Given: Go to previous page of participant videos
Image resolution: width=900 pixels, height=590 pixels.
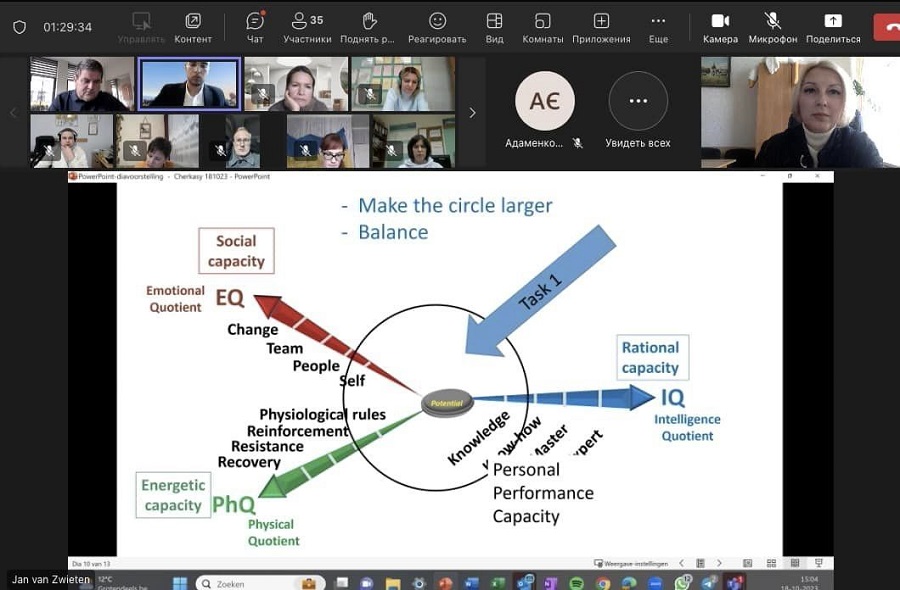Looking at the screenshot, I should (x=13, y=112).
